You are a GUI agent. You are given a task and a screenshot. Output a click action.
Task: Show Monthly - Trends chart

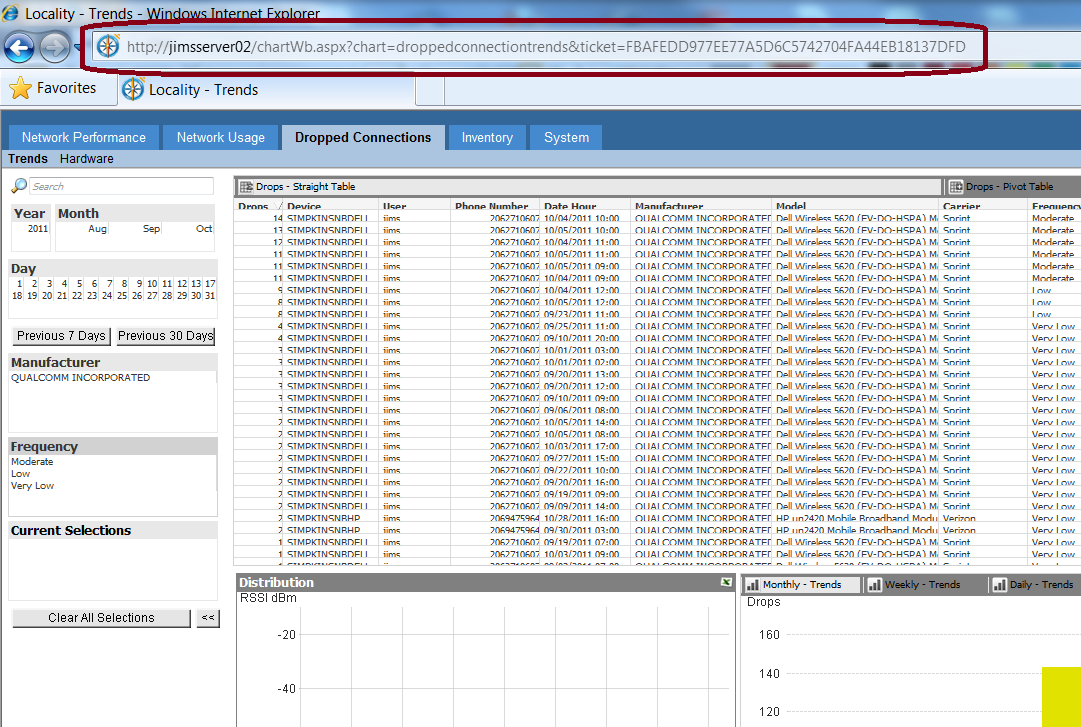tap(803, 584)
